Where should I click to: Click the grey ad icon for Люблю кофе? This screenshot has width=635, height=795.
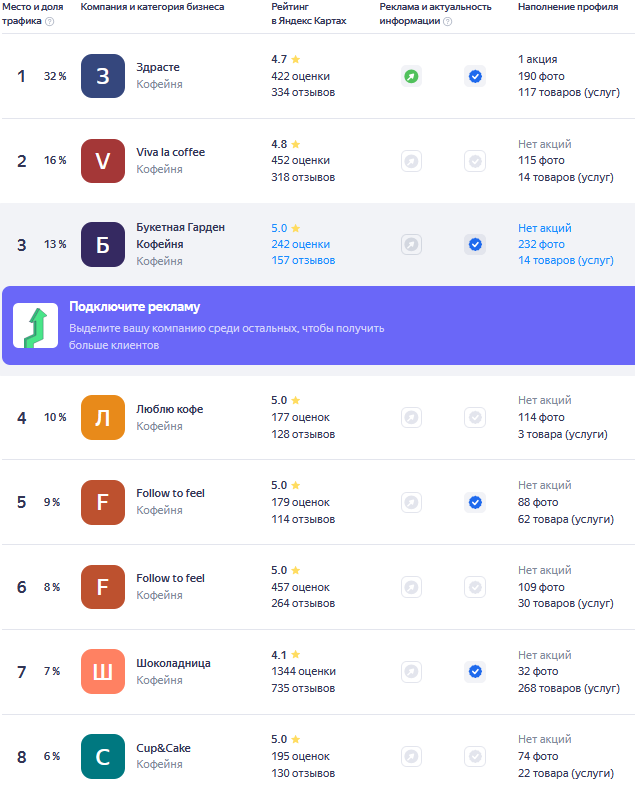[x=411, y=418]
